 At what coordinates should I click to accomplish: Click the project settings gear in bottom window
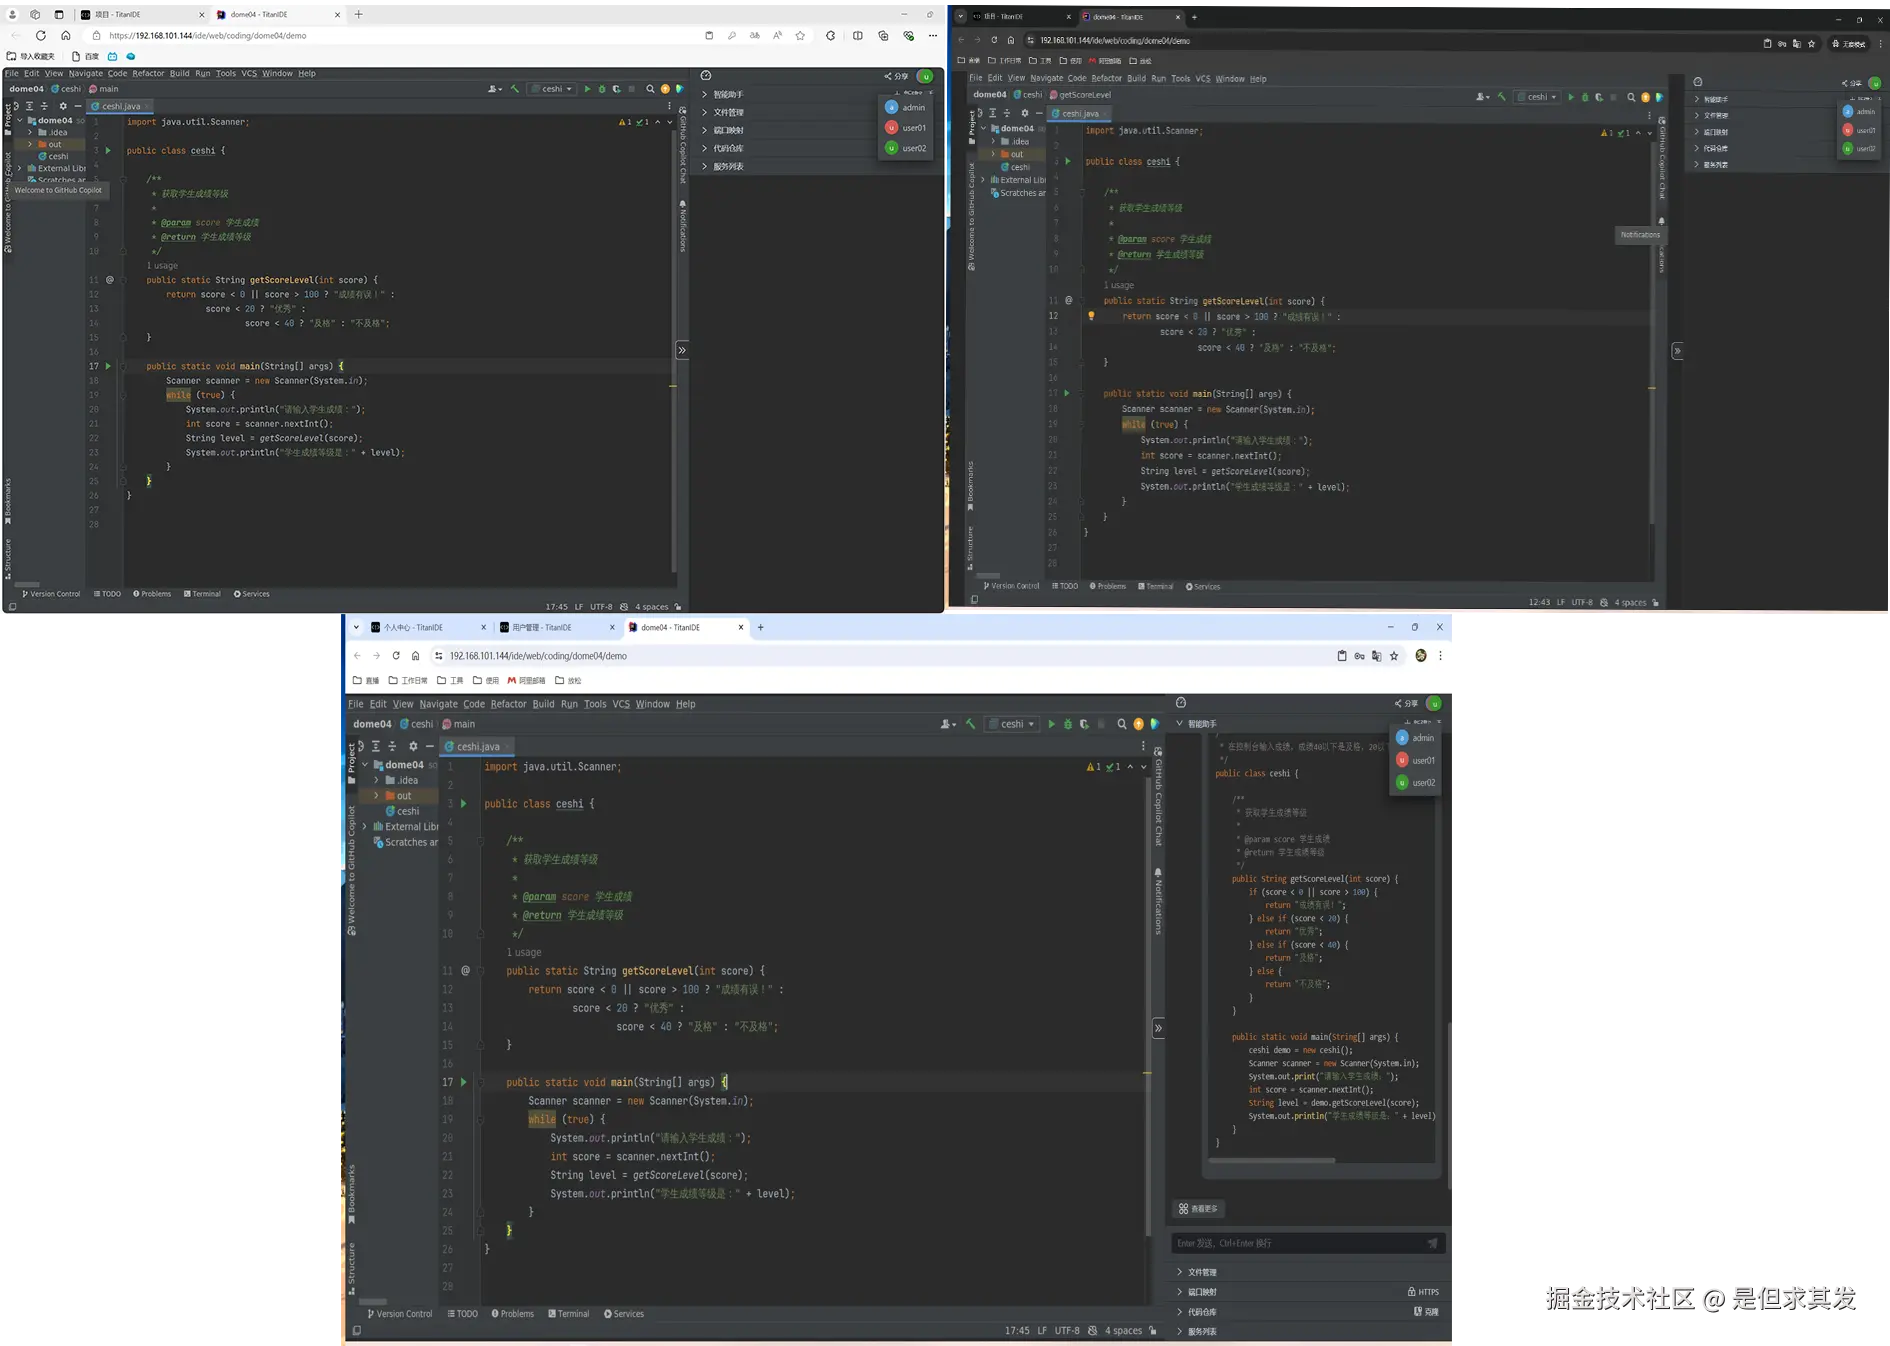pyautogui.click(x=413, y=746)
